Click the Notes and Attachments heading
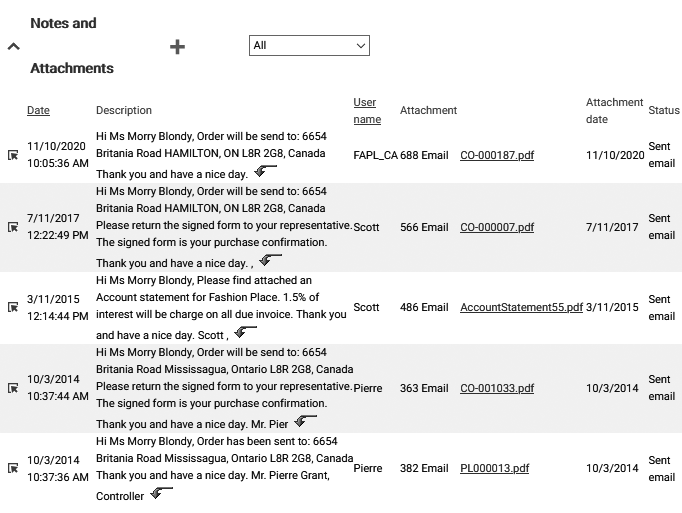Viewport: 682px width, 513px height. [x=71, y=46]
